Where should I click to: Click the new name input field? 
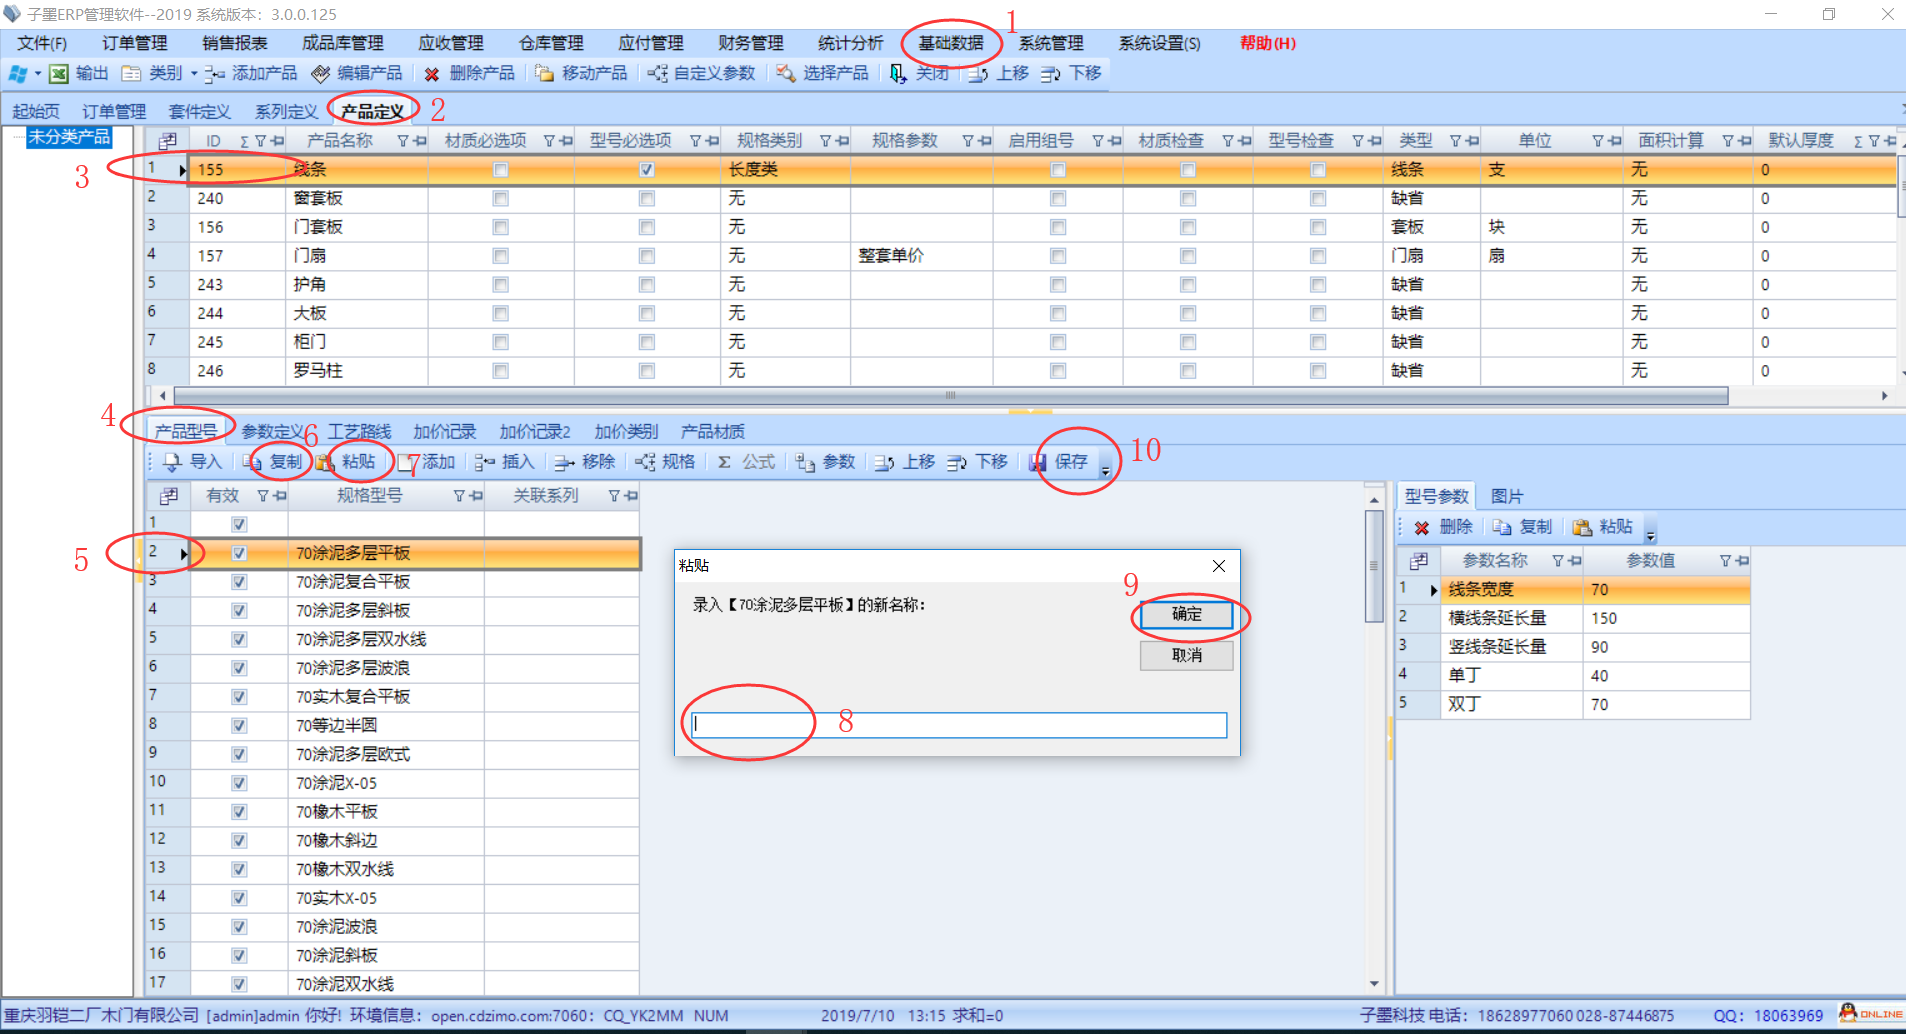[x=958, y=724]
